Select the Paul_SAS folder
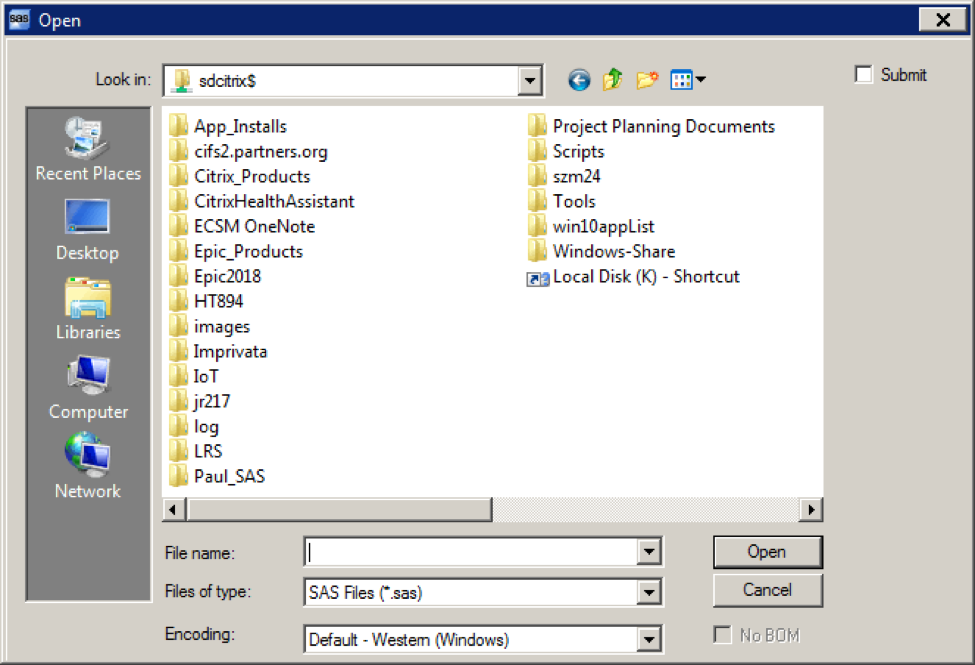The height and width of the screenshot is (665, 975). pos(217,476)
